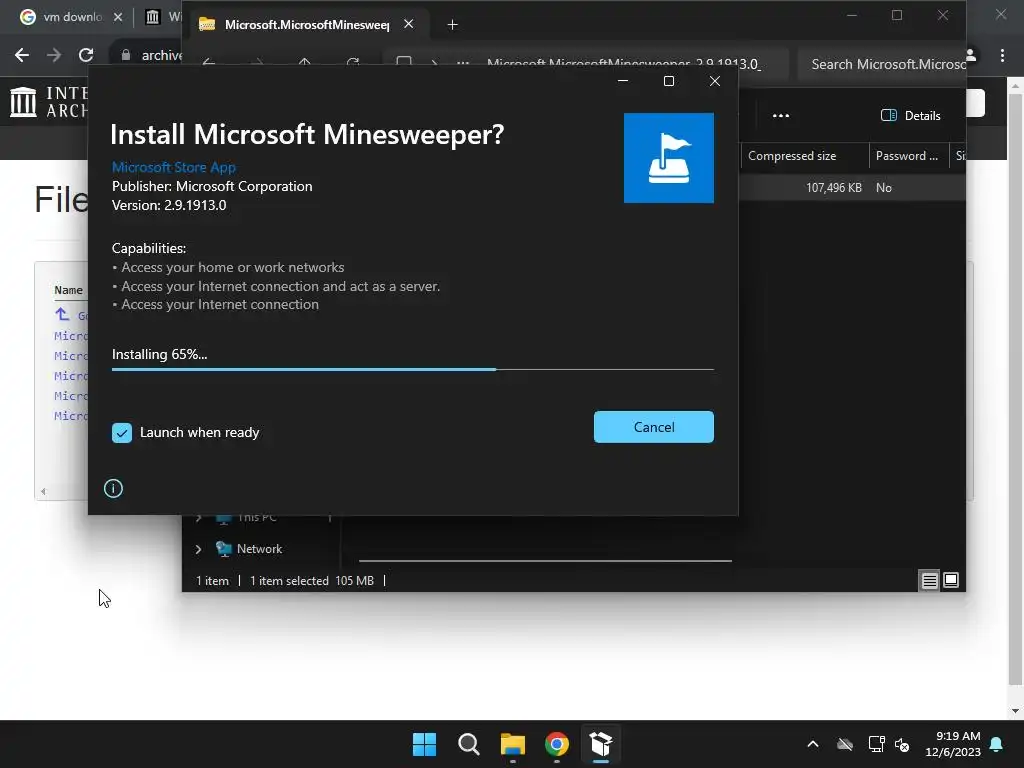Image resolution: width=1024 pixels, height=768 pixels.
Task: Click the Explorer horizontal scrollbar
Action: (545, 560)
